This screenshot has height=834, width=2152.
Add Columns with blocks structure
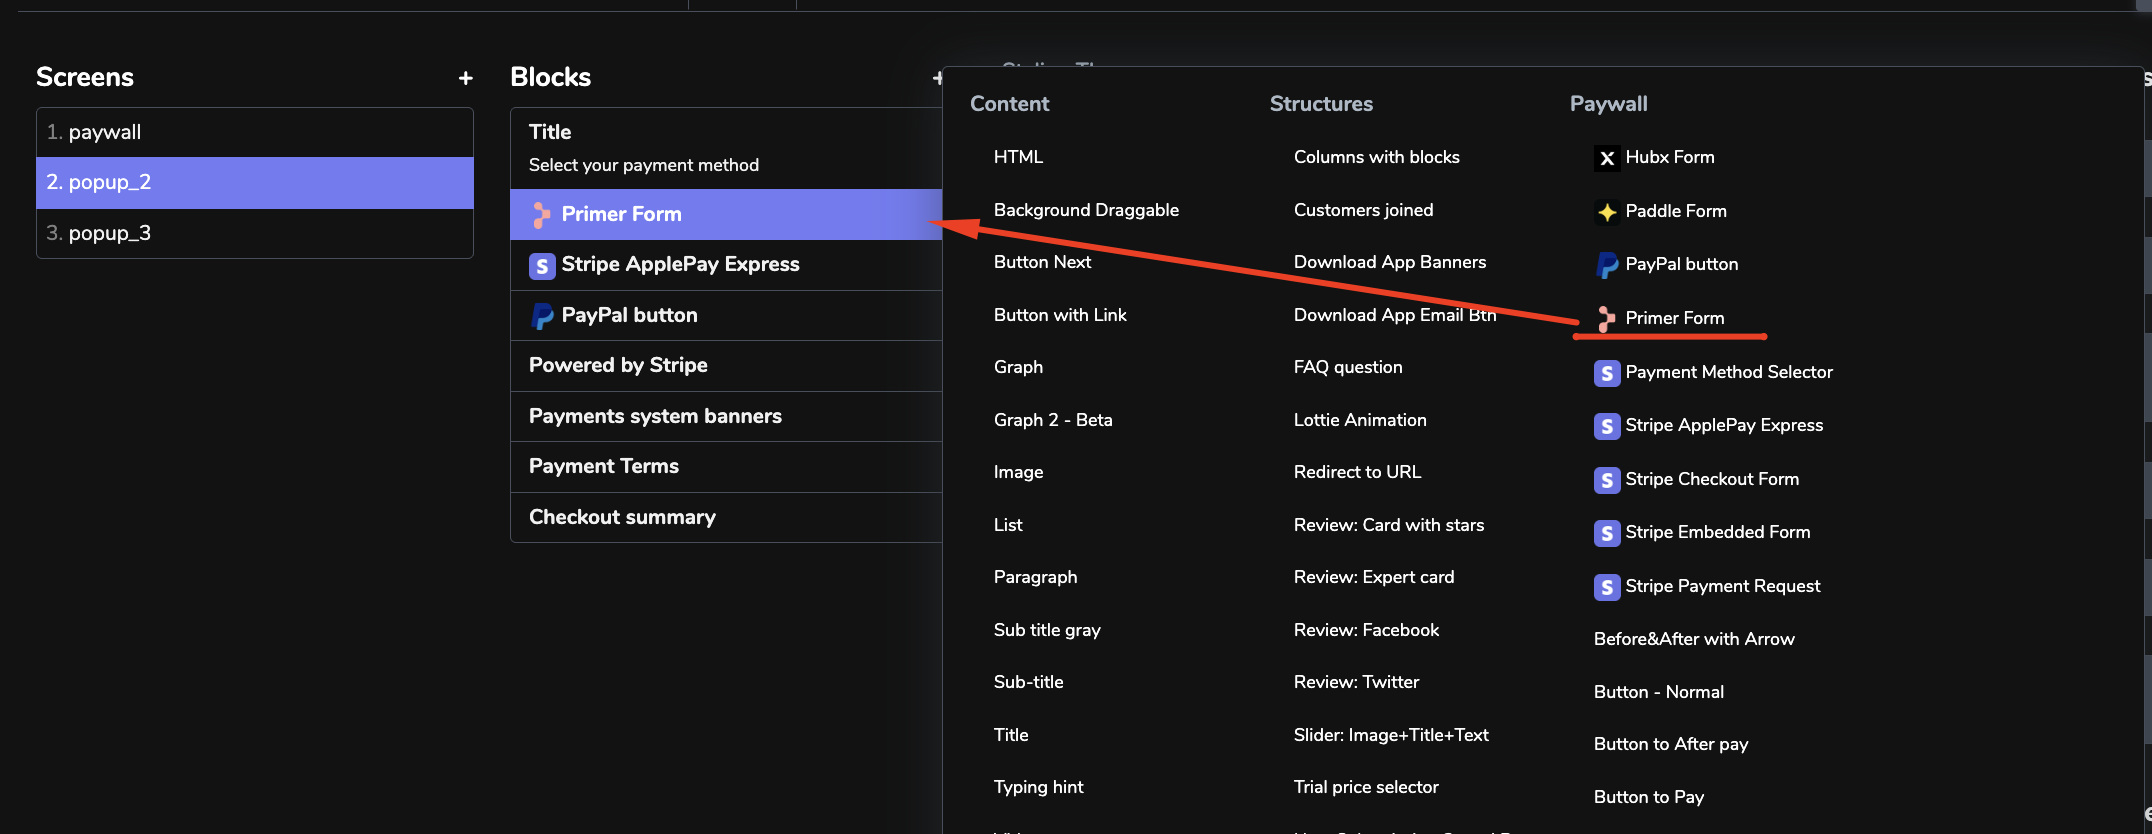pos(1376,157)
